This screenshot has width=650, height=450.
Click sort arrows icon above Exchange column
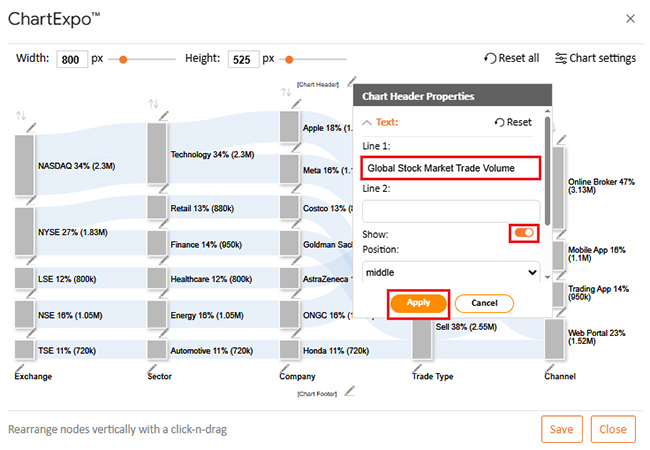click(21, 116)
